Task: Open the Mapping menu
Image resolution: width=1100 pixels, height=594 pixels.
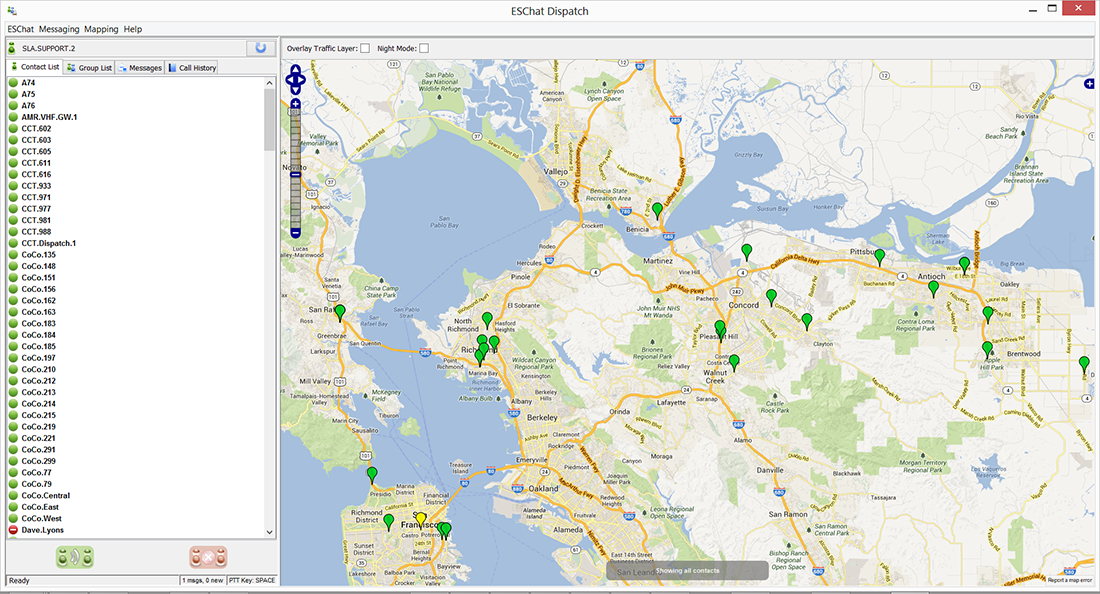Action: 100,29
